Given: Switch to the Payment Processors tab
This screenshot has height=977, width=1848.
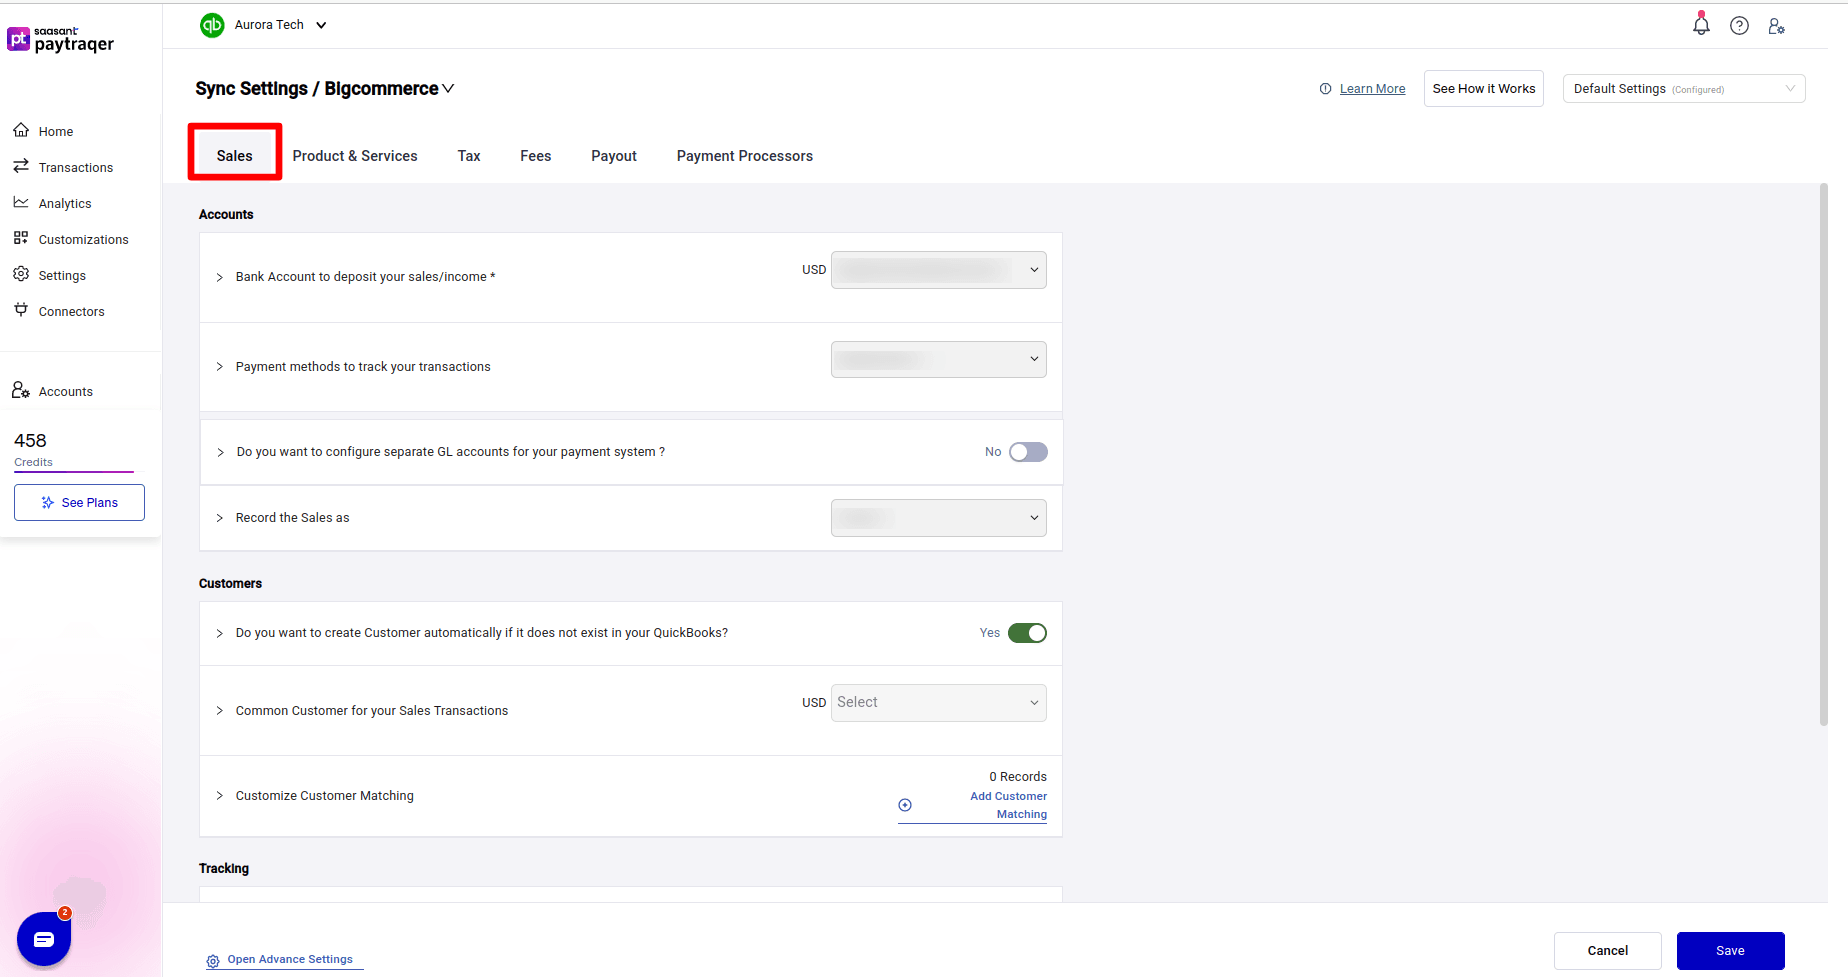Looking at the screenshot, I should pyautogui.click(x=744, y=155).
